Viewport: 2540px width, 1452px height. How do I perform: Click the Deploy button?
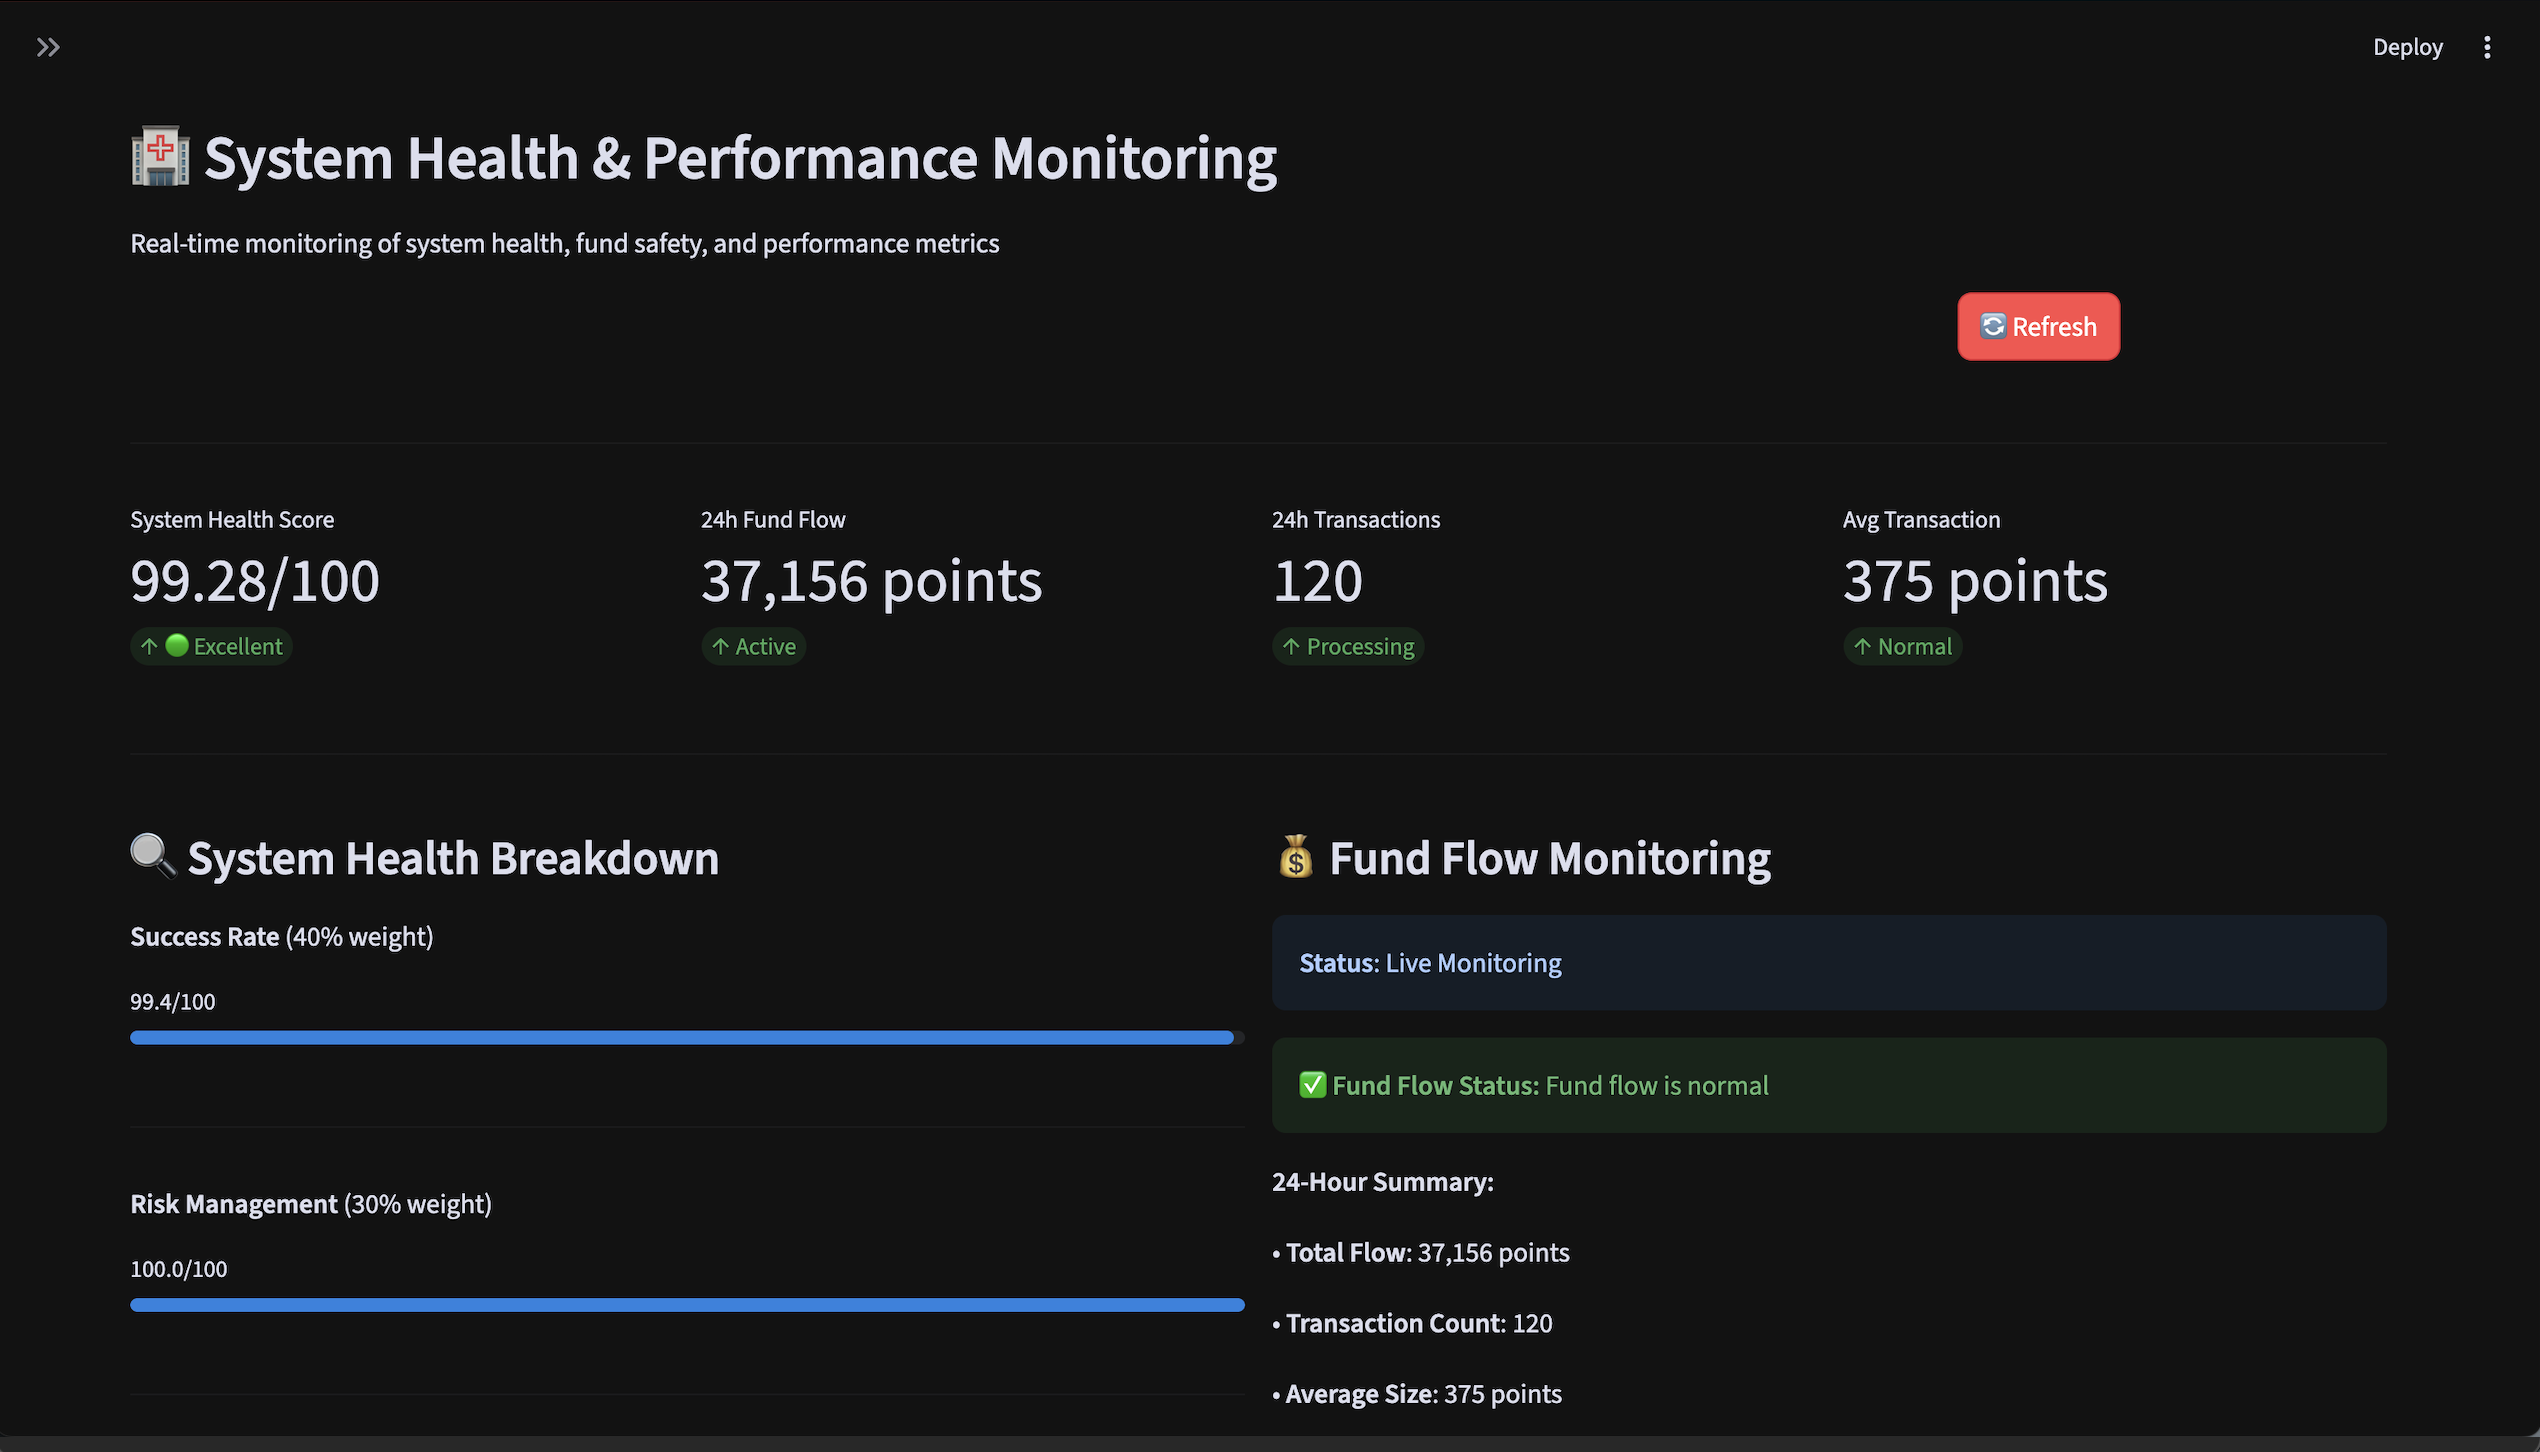pos(2407,47)
